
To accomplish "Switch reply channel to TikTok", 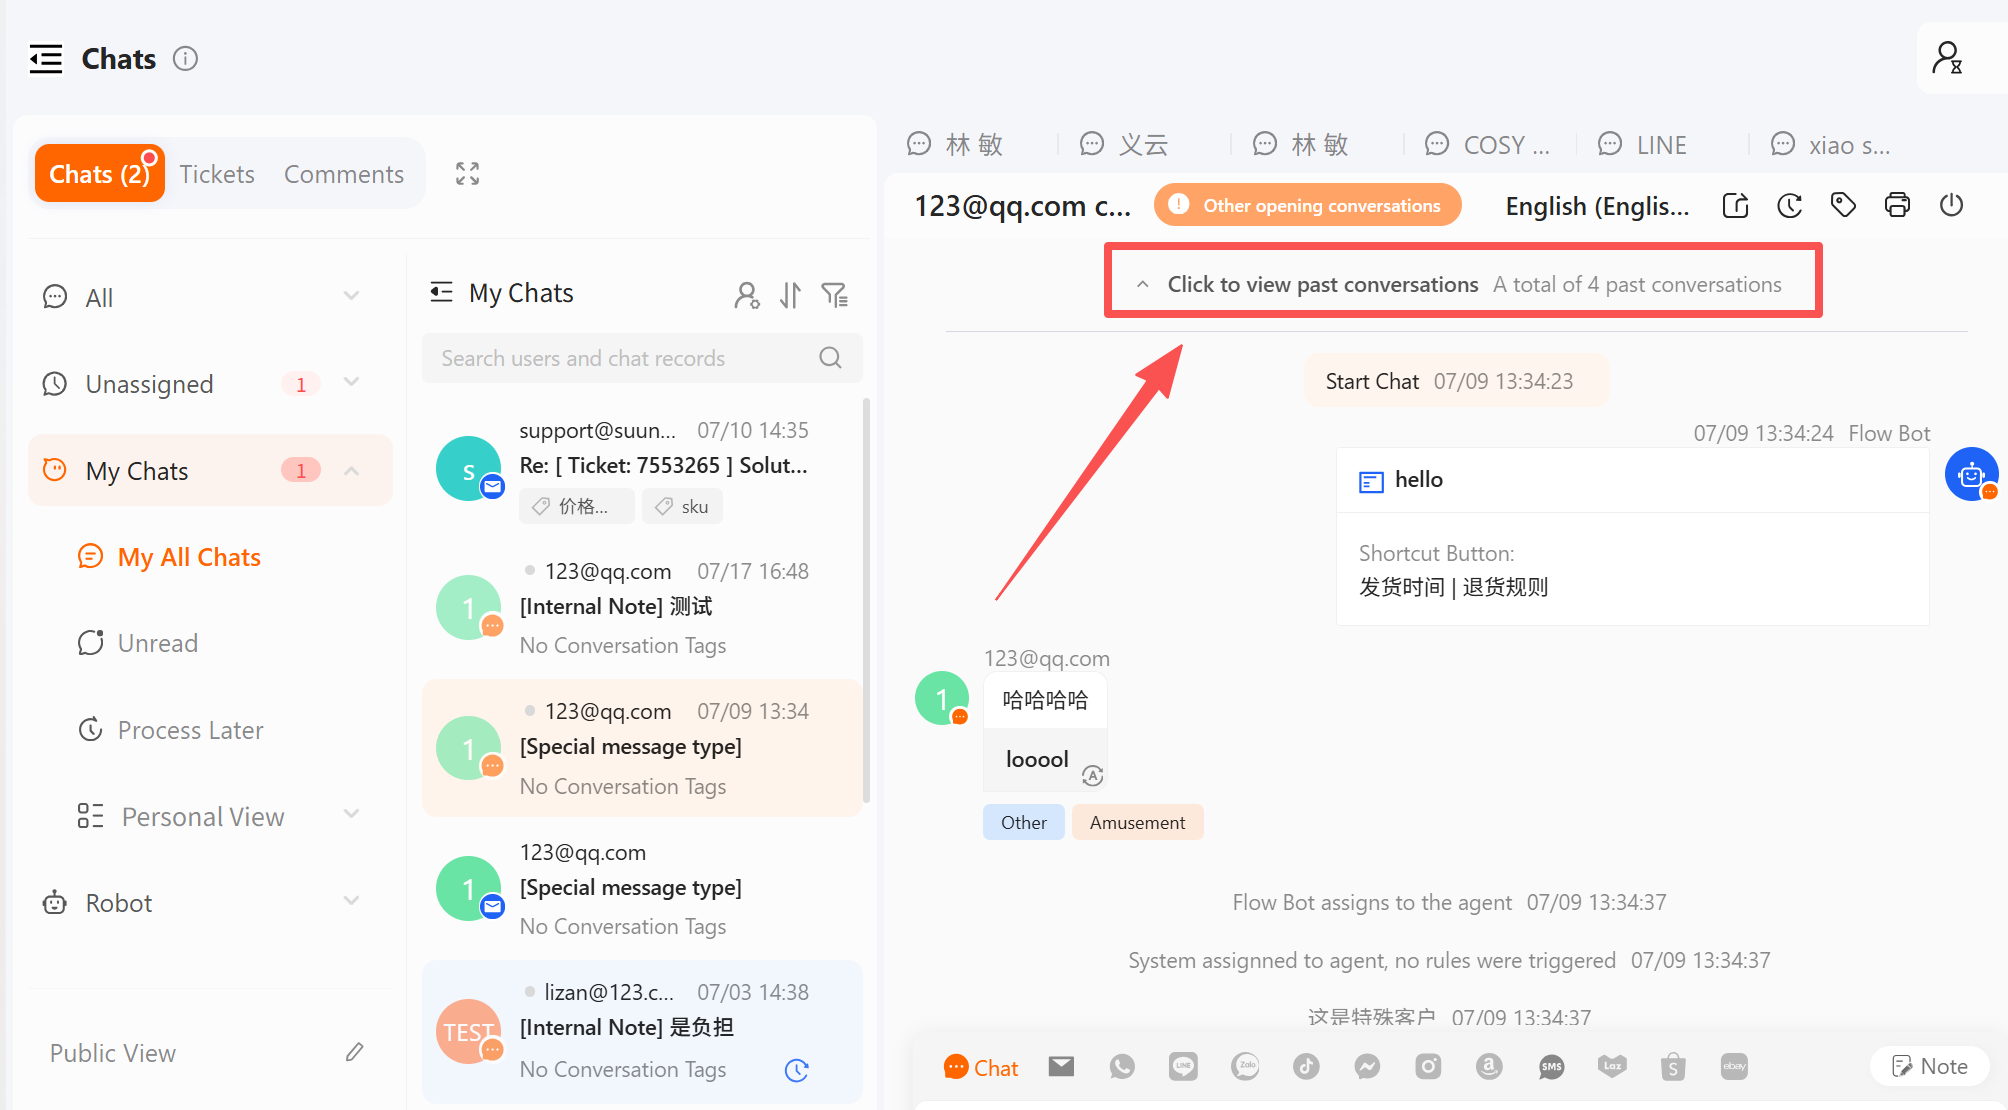I will pos(1306,1067).
